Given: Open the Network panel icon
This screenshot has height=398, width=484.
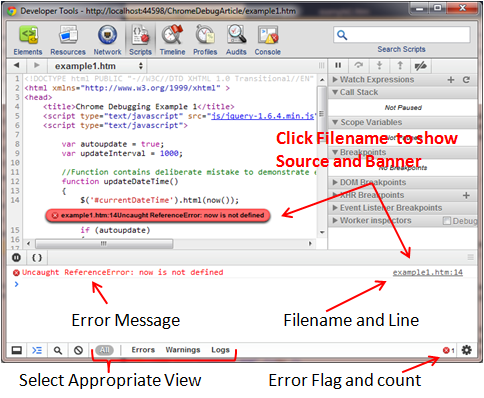Looking at the screenshot, I should pos(107,35).
